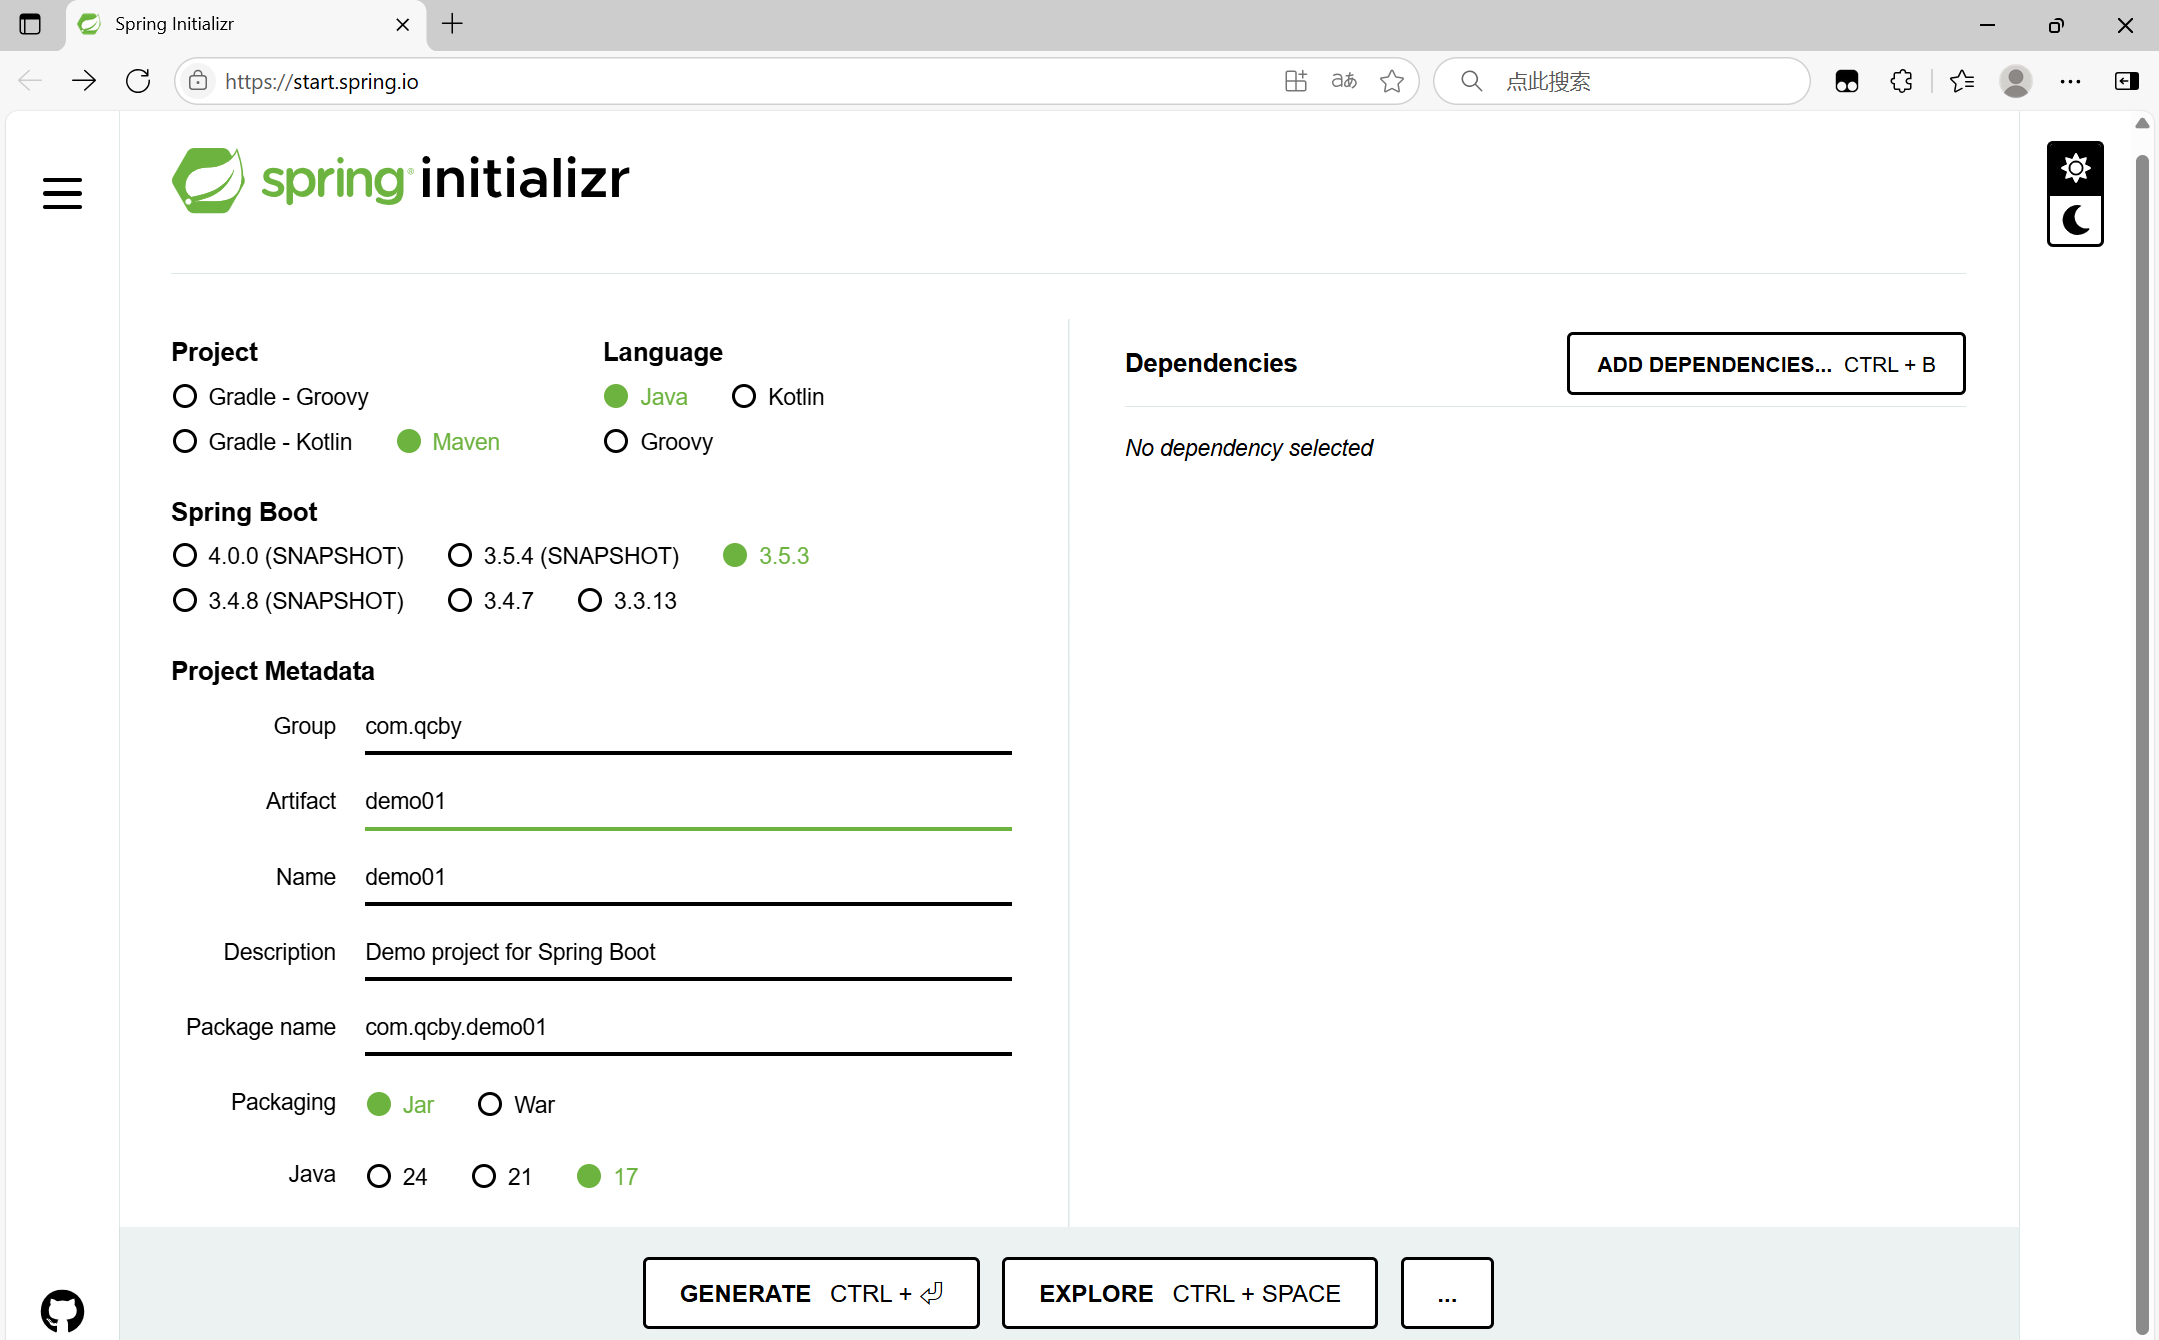Select Spring Boot 3.4.8 (SNAPSHOT)
Image resolution: width=2159 pixels, height=1340 pixels.
(288, 601)
